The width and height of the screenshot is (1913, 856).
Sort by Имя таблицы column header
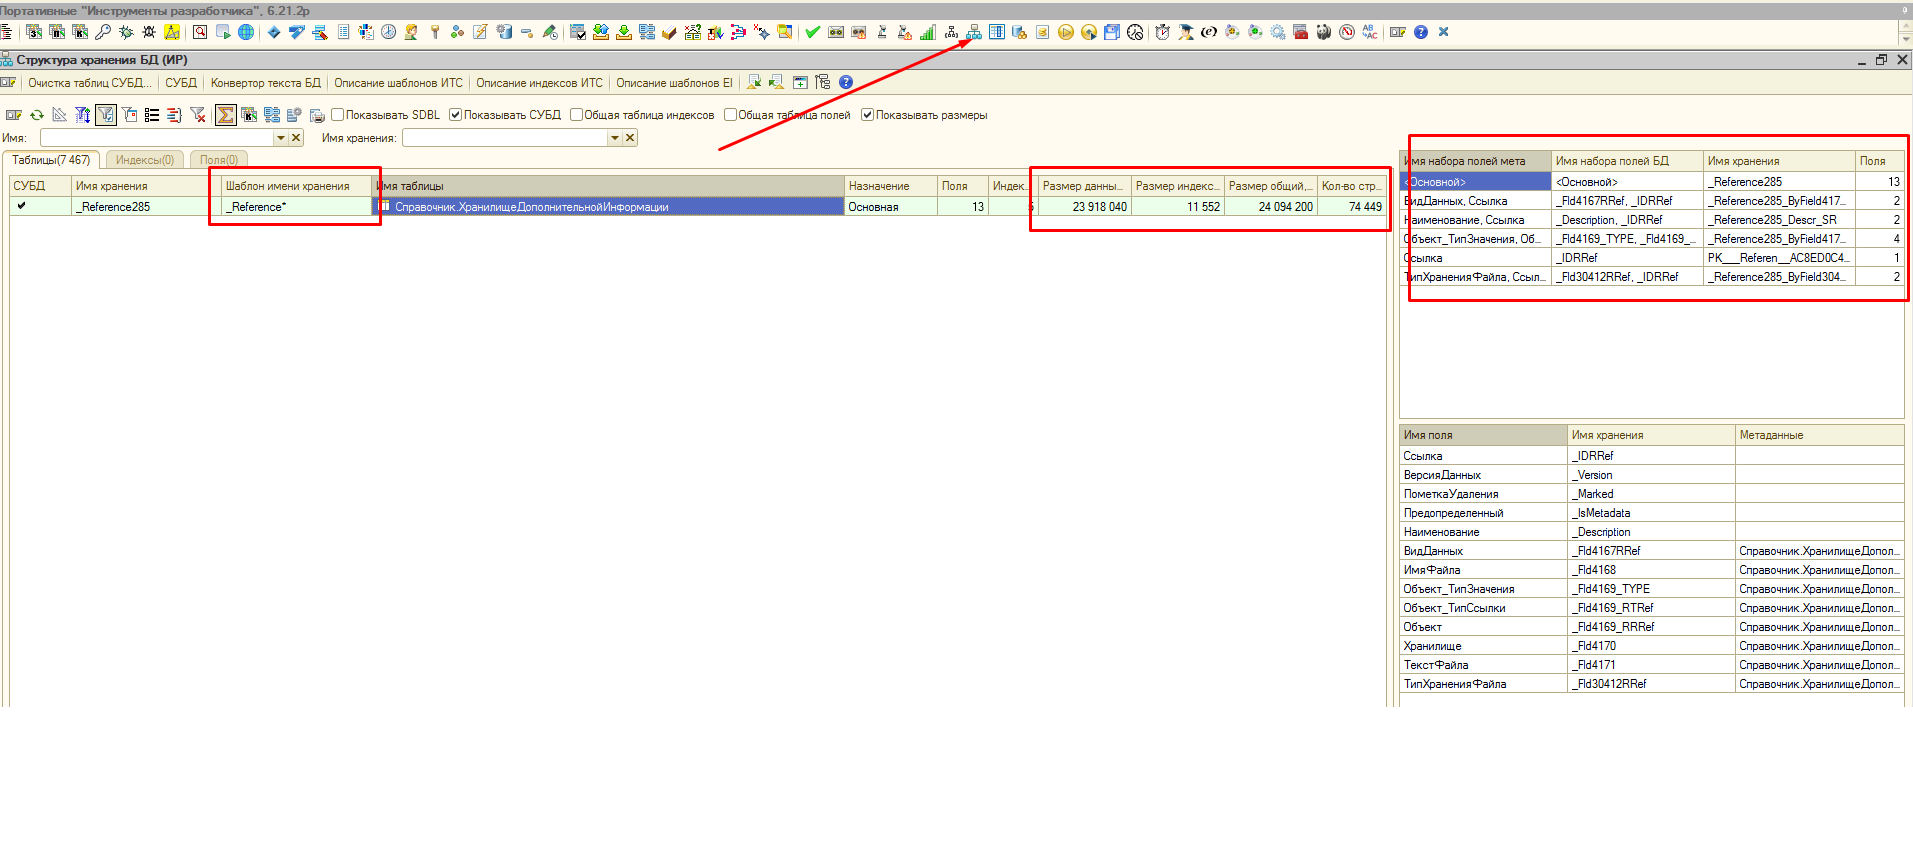608,186
